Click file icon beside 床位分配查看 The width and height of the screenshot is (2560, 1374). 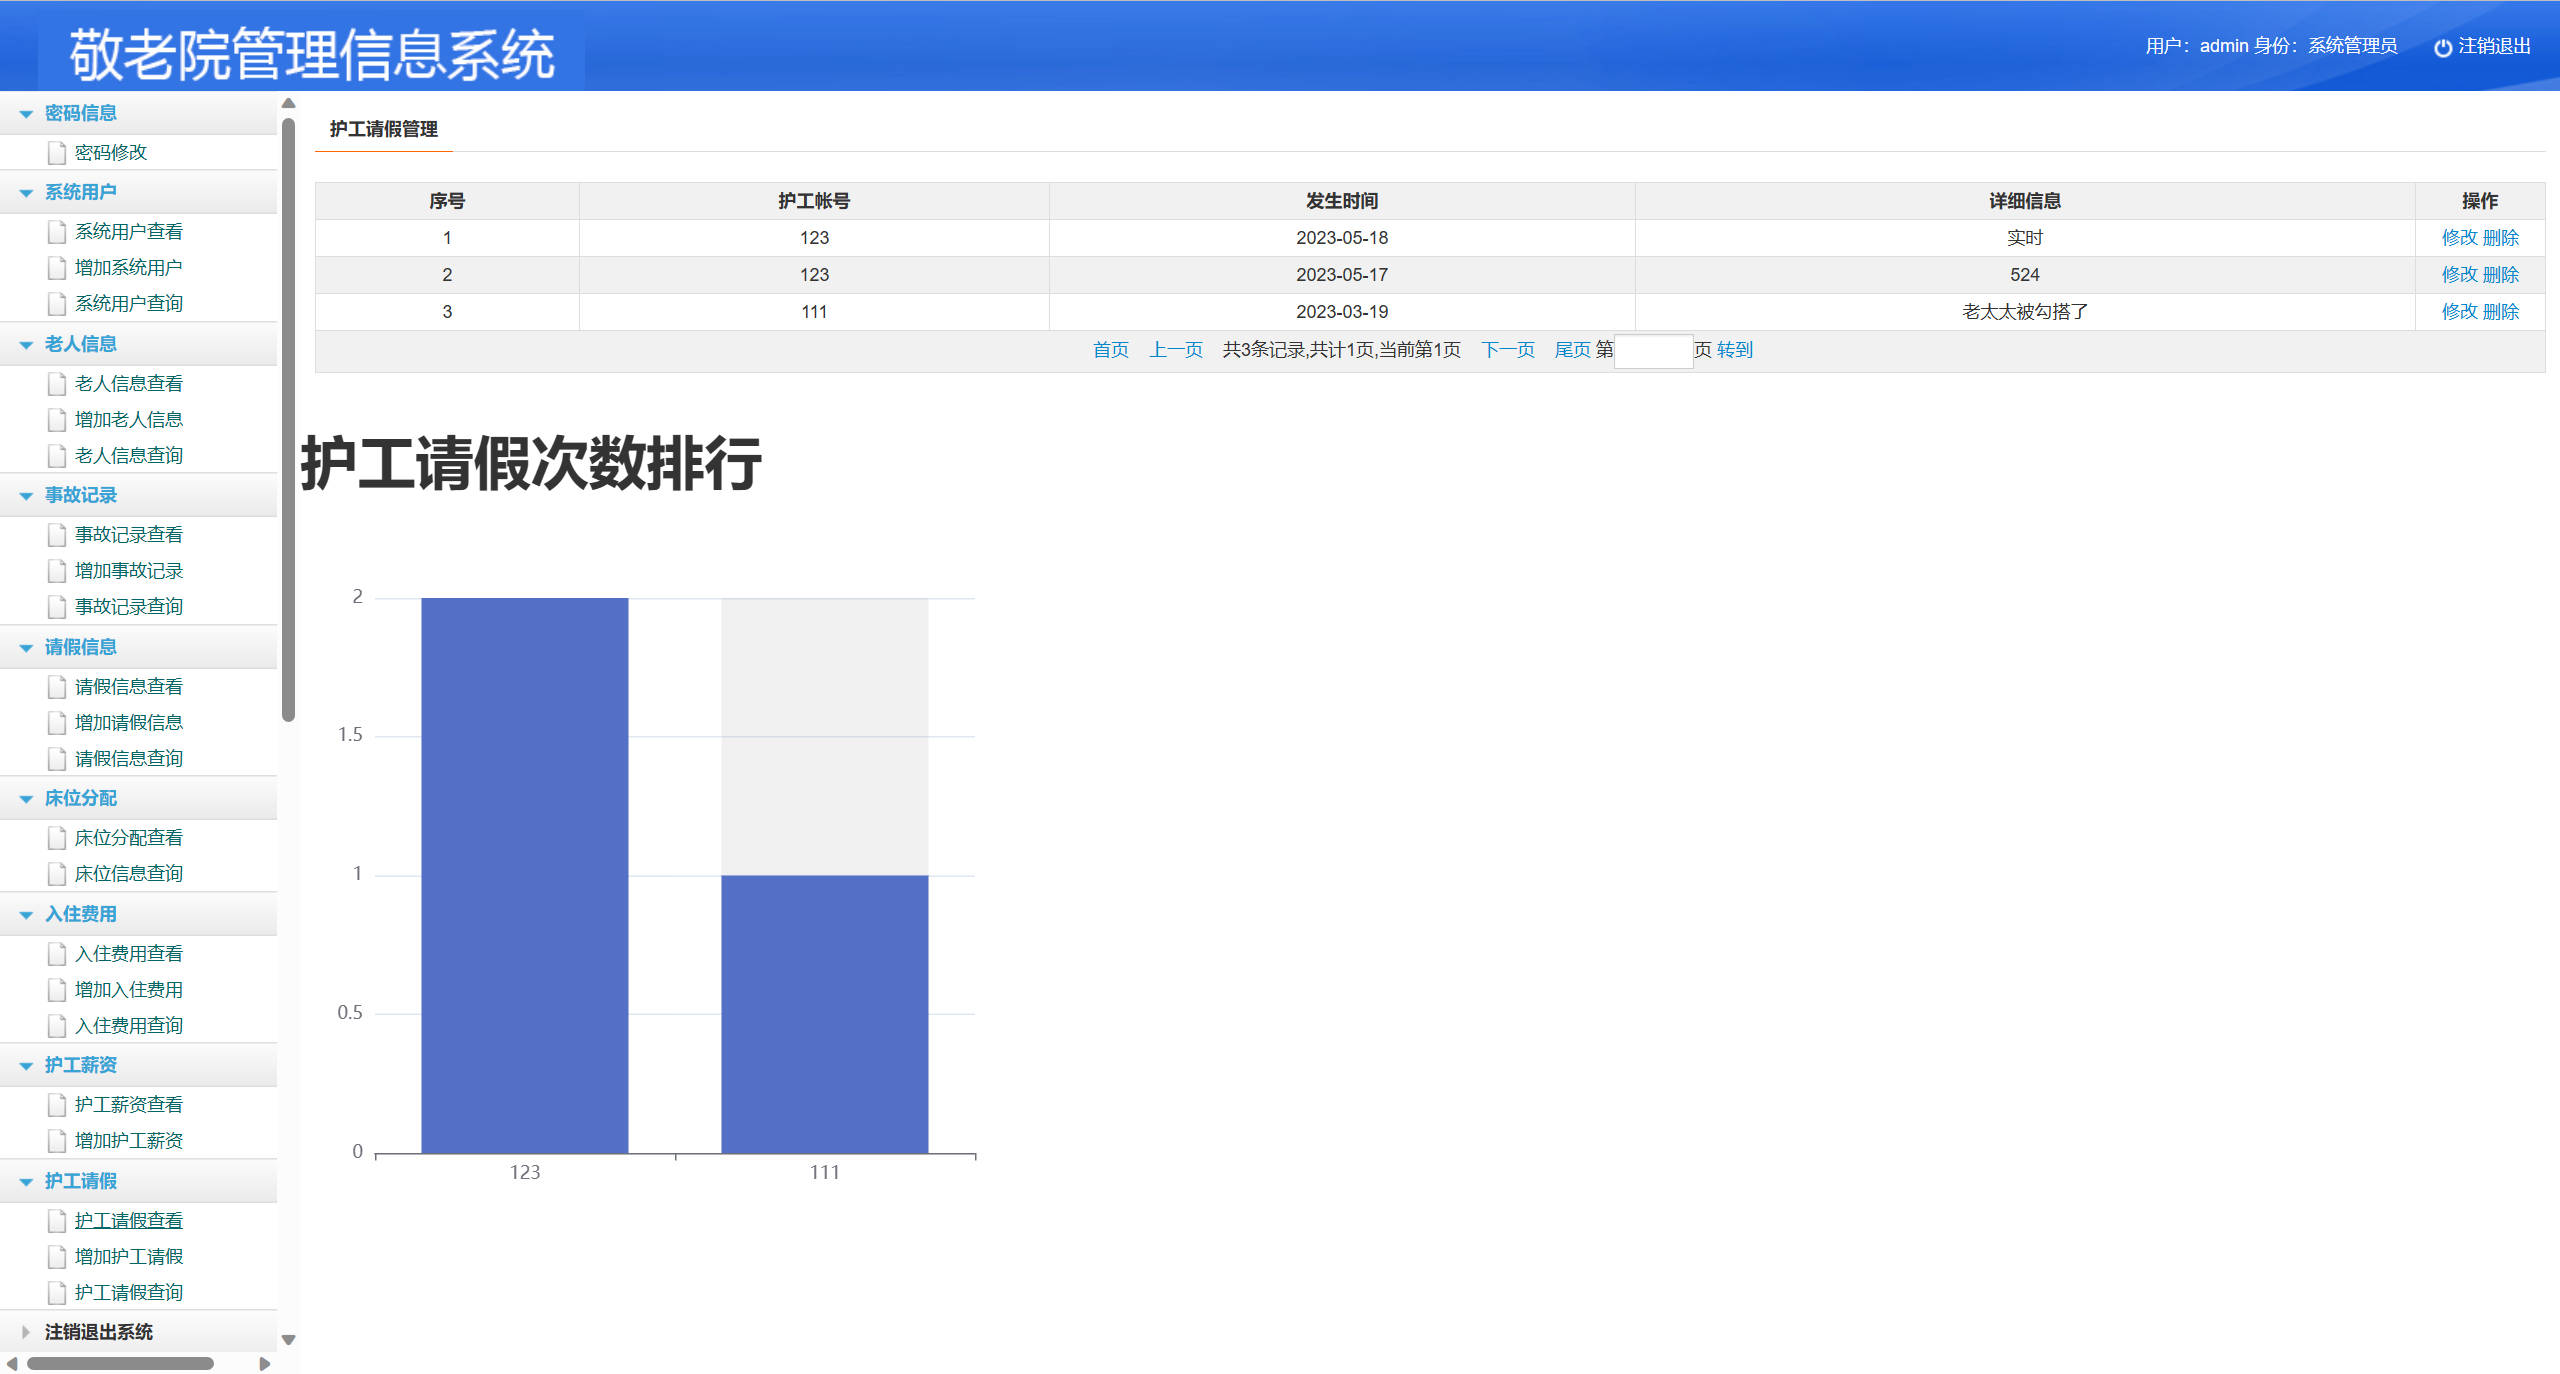pyautogui.click(x=57, y=838)
